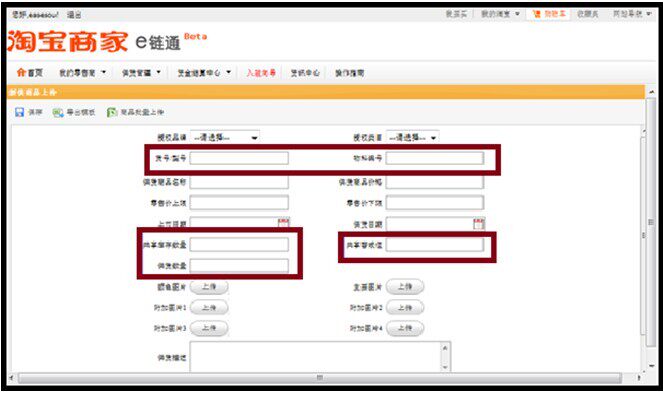Click 保存 save button text

click(35, 112)
